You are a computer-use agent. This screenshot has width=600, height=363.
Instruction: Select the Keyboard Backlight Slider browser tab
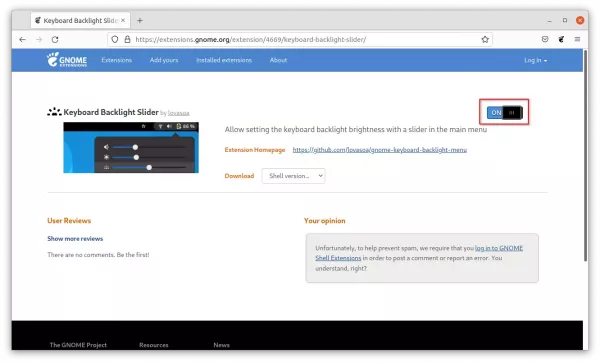pos(80,20)
